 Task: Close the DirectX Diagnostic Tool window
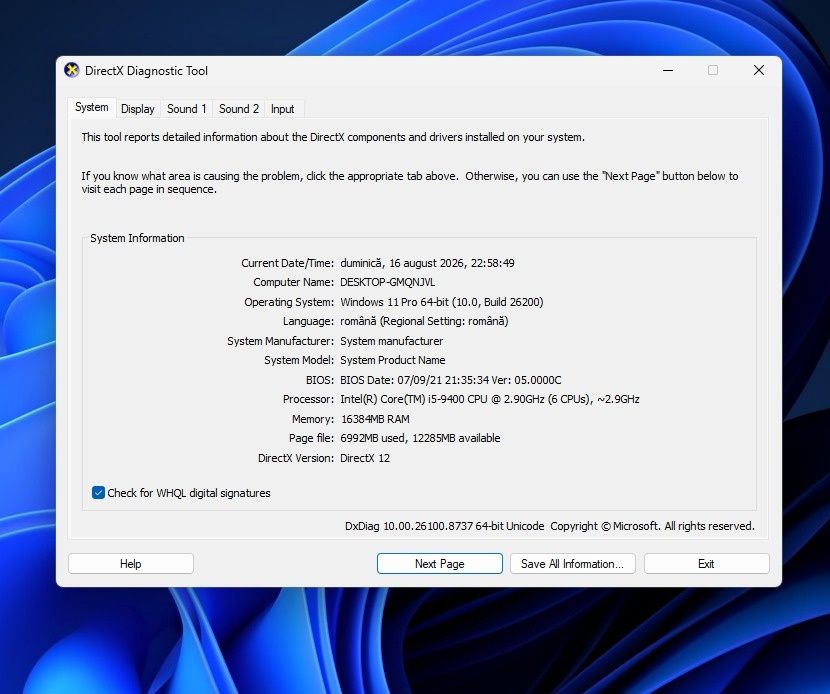tap(759, 70)
